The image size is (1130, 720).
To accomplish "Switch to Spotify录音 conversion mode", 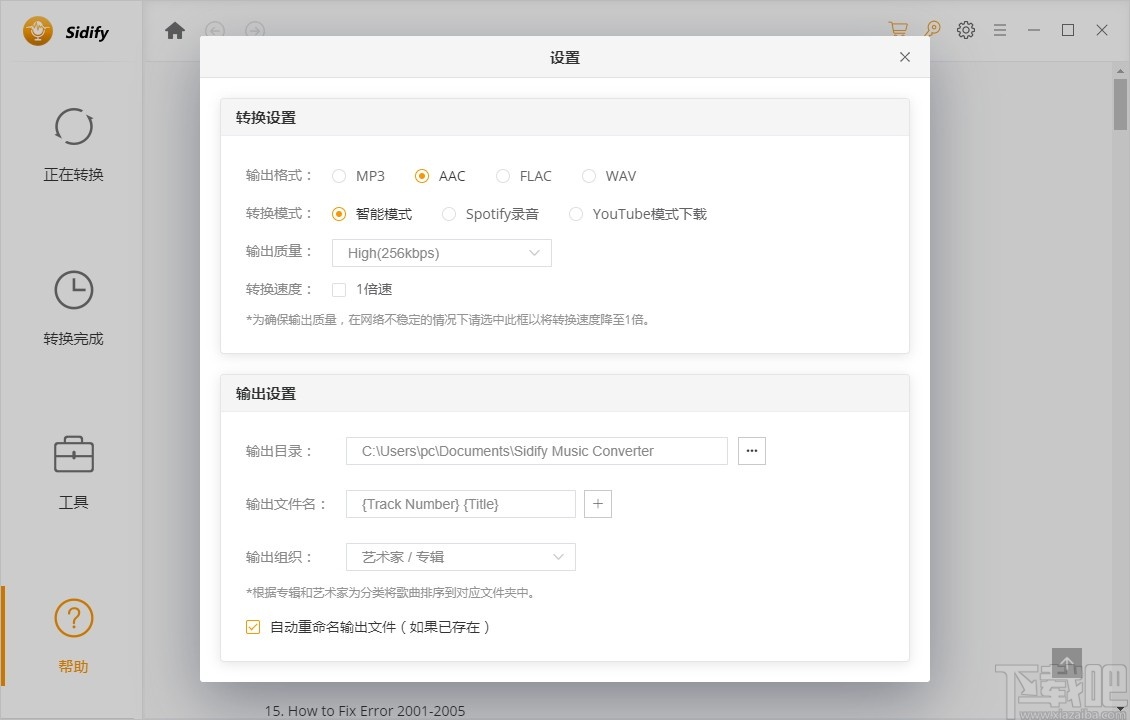I will (x=449, y=213).
